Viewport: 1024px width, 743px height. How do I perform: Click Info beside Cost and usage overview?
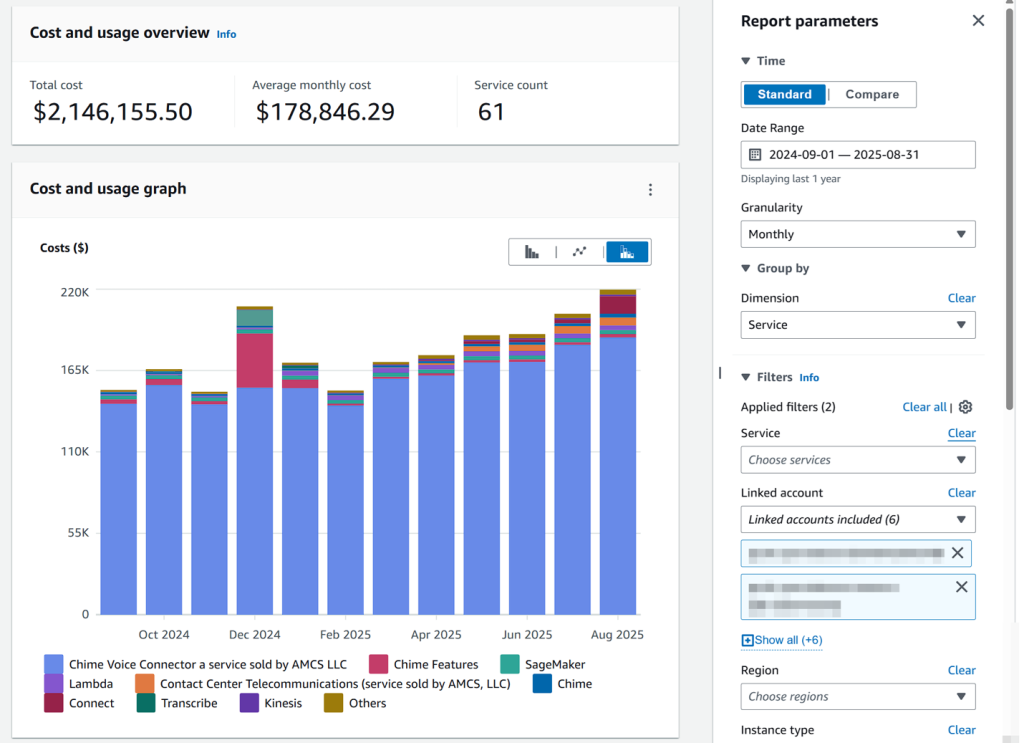click(x=226, y=34)
